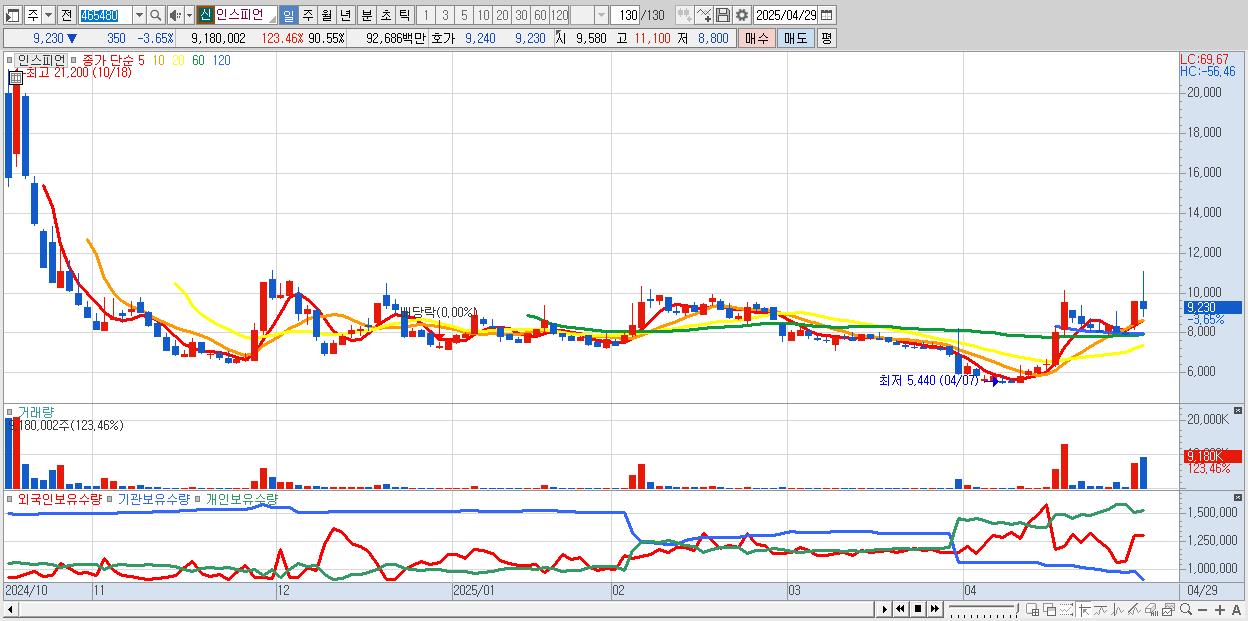The height and width of the screenshot is (621, 1248).
Task: Click the 2025/04/29 date field
Action: pyautogui.click(x=785, y=15)
